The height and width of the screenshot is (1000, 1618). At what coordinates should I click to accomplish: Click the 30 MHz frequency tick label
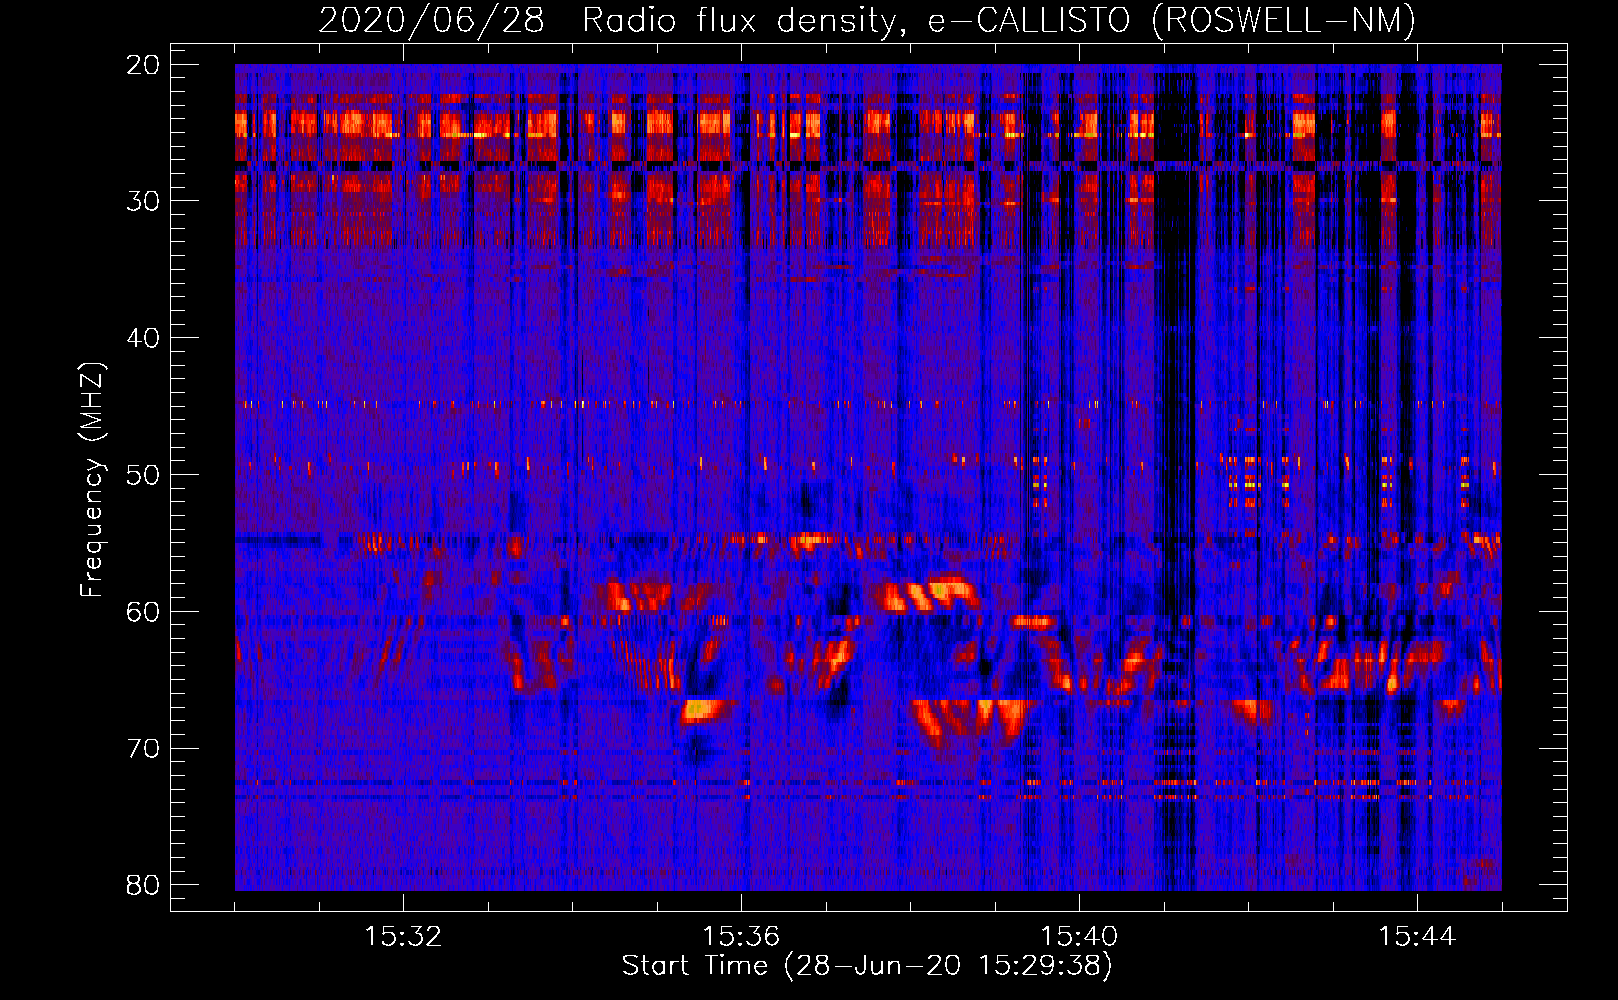click(x=143, y=201)
